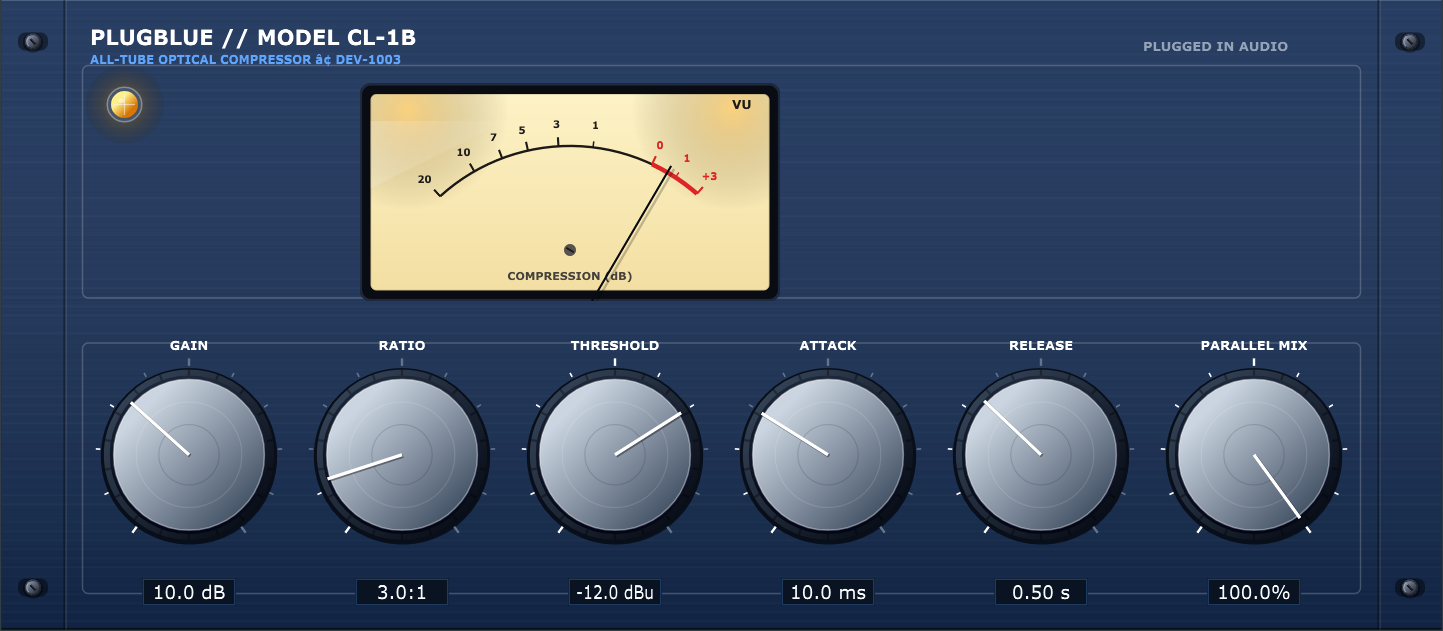The image size is (1443, 631).
Task: Select the 10.0 ms attack value field
Action: point(828,592)
